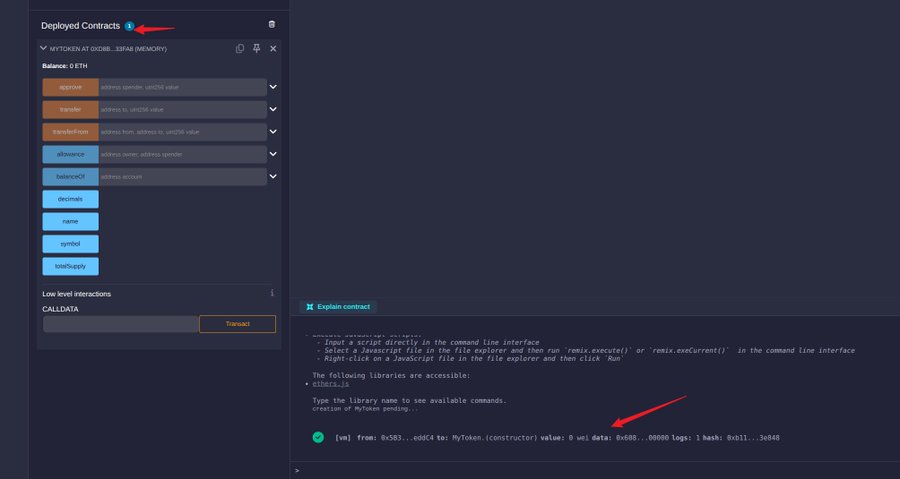Image resolution: width=900 pixels, height=479 pixels.
Task: Call the symbol function
Action: tap(71, 244)
